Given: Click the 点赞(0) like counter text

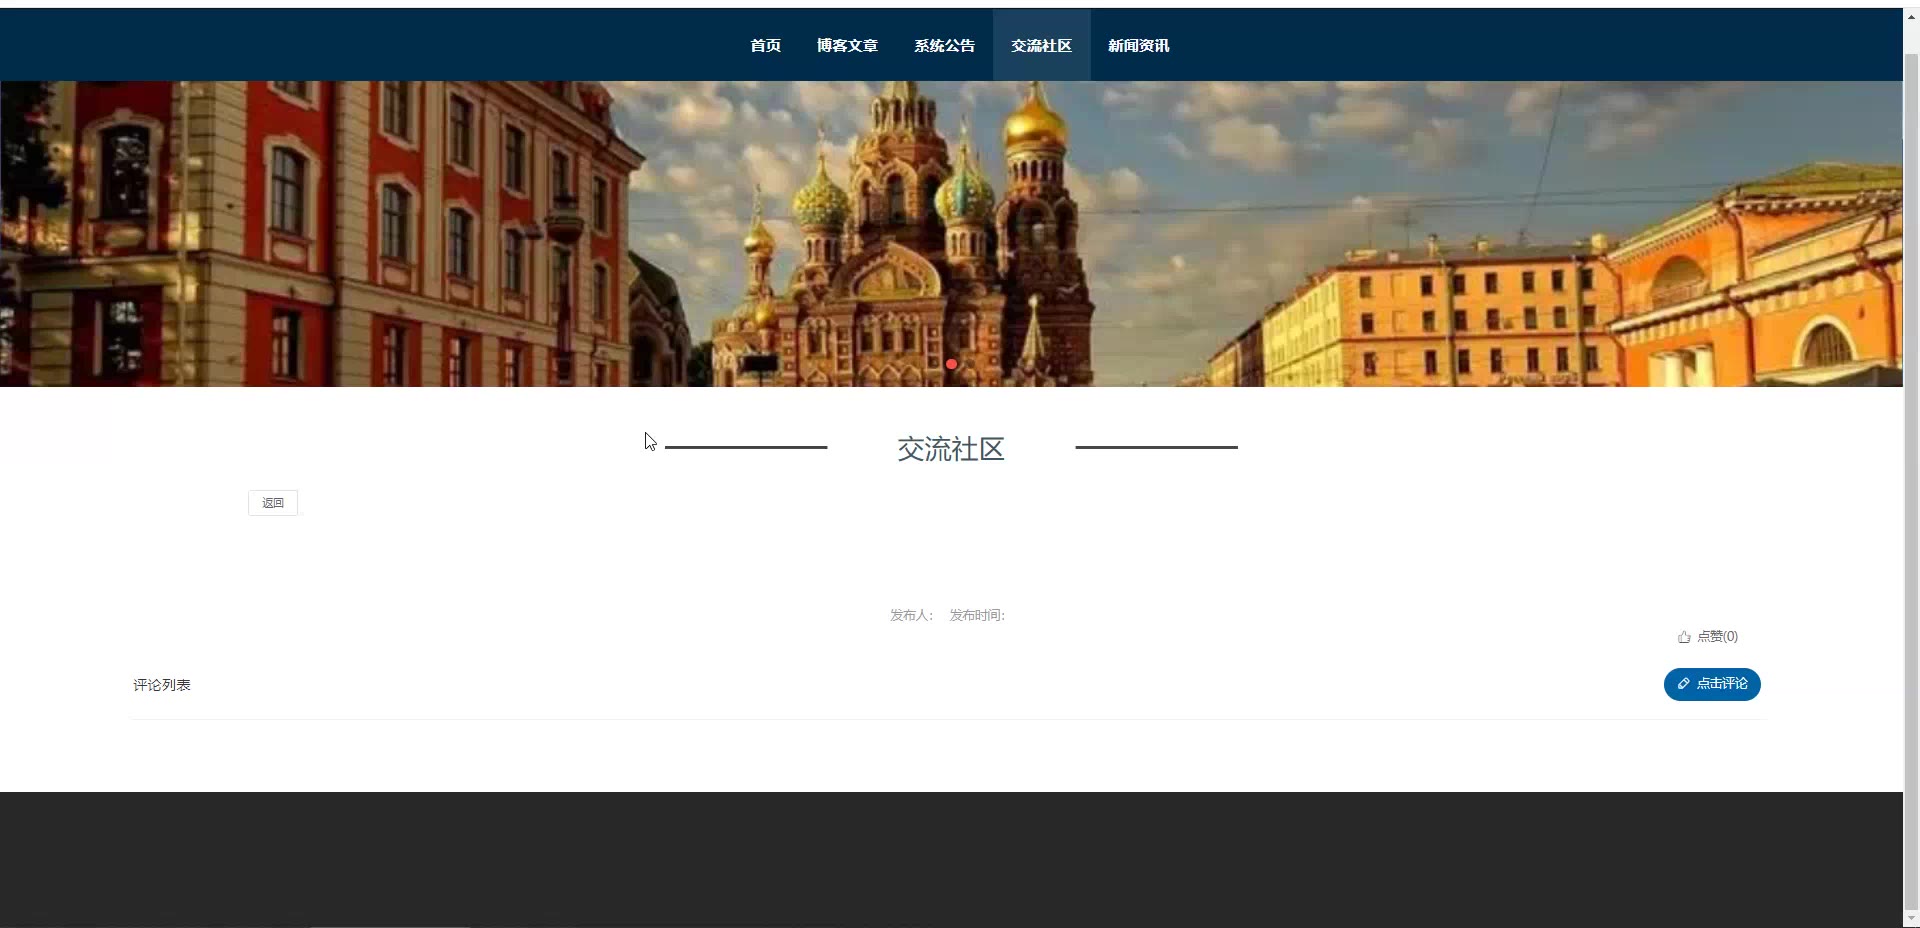Looking at the screenshot, I should click(x=1717, y=637).
